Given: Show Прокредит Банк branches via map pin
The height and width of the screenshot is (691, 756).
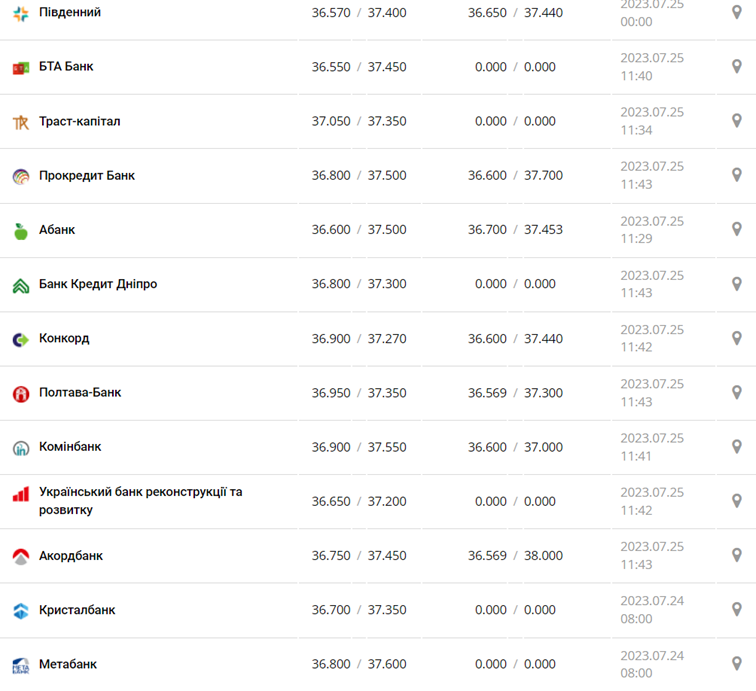Looking at the screenshot, I should point(737,175).
